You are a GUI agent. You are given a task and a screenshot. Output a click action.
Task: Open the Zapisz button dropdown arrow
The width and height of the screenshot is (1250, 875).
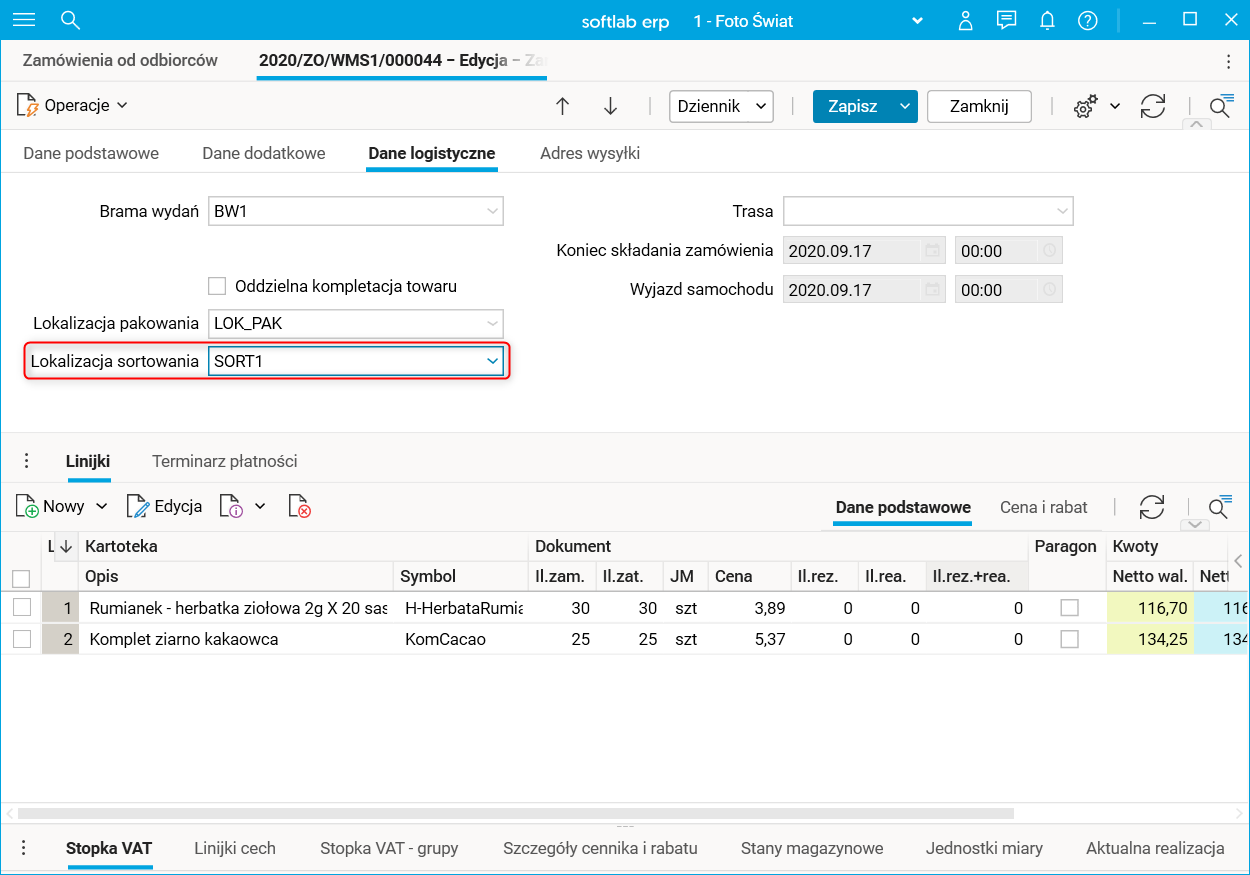coord(905,106)
